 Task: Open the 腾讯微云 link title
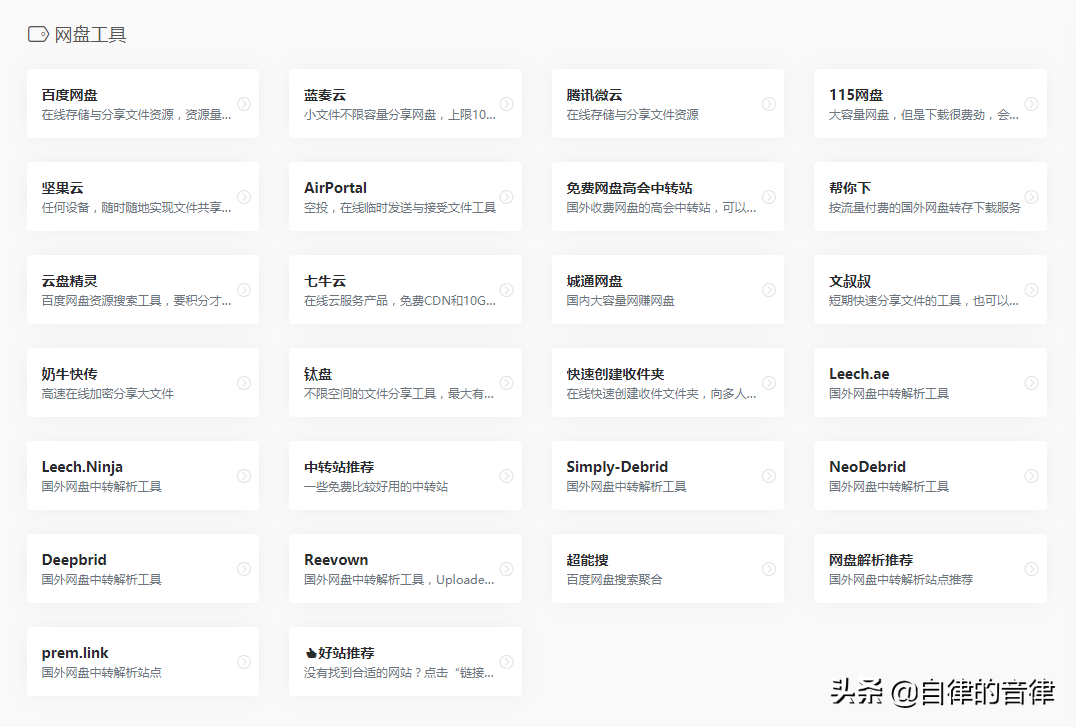point(594,95)
